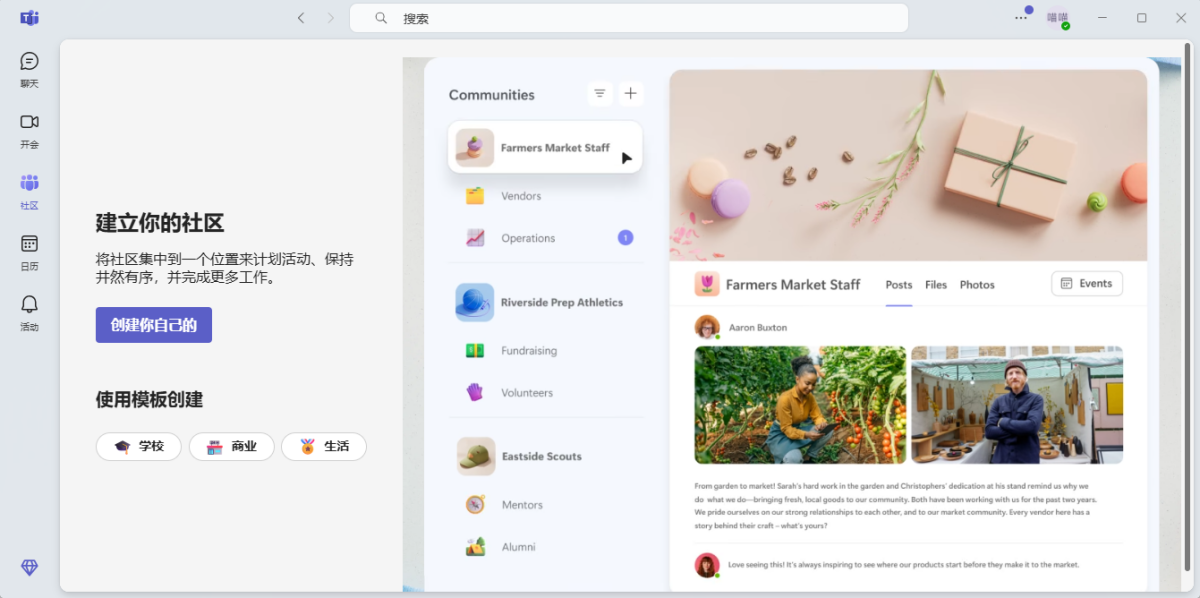Open the Photos tab
The image size is (1200, 598).
coord(976,284)
